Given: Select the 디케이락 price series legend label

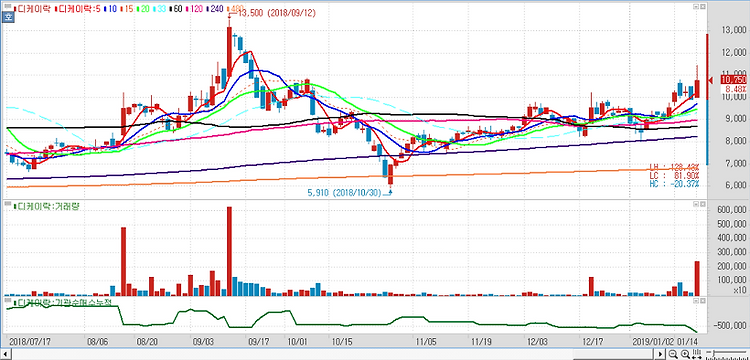Looking at the screenshot, I should coord(33,9).
